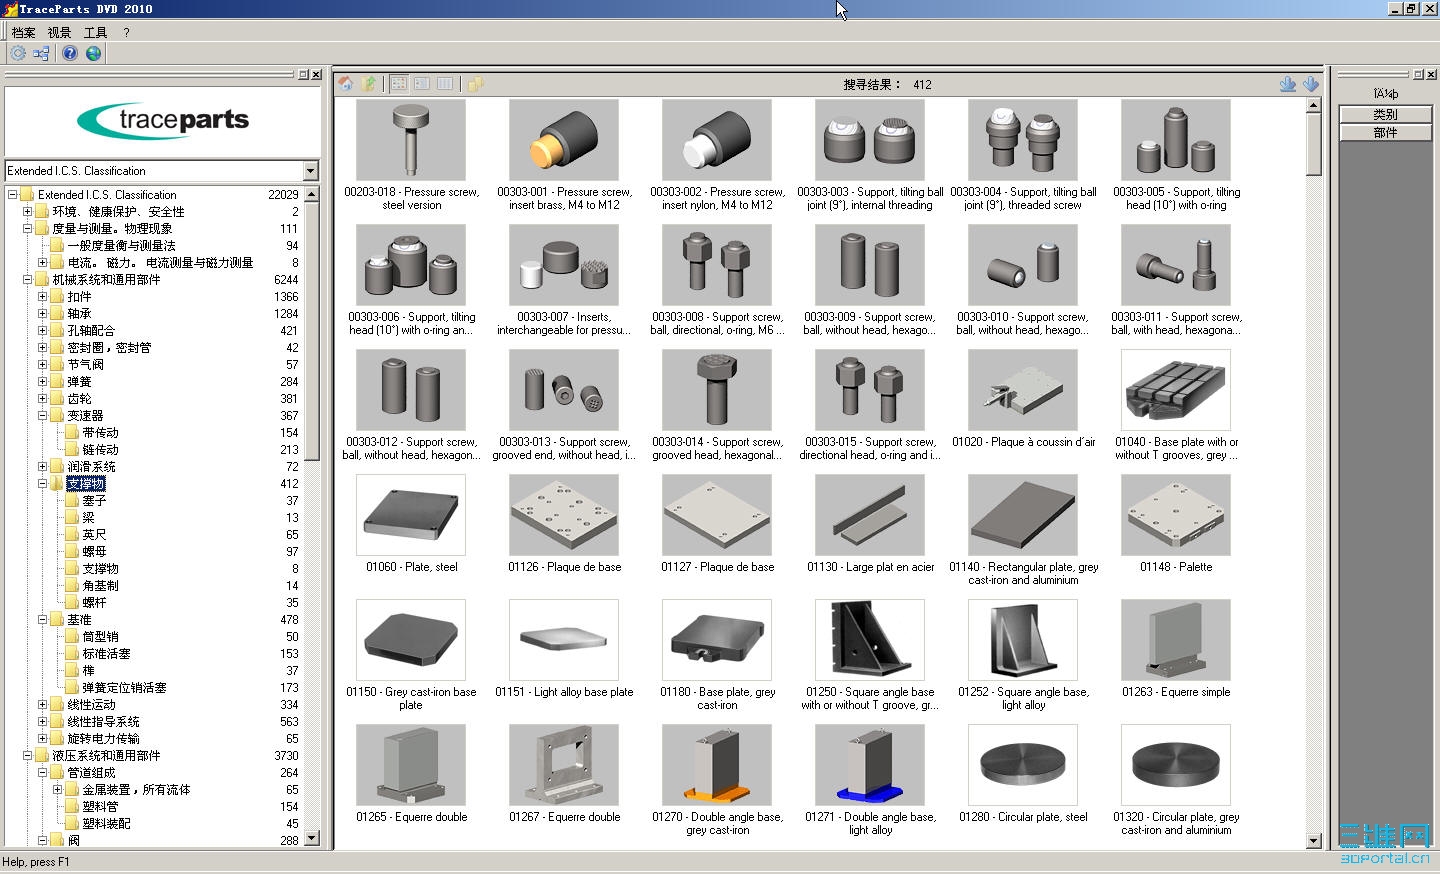
Task: Click the 类别 button in right panel
Action: click(1385, 115)
